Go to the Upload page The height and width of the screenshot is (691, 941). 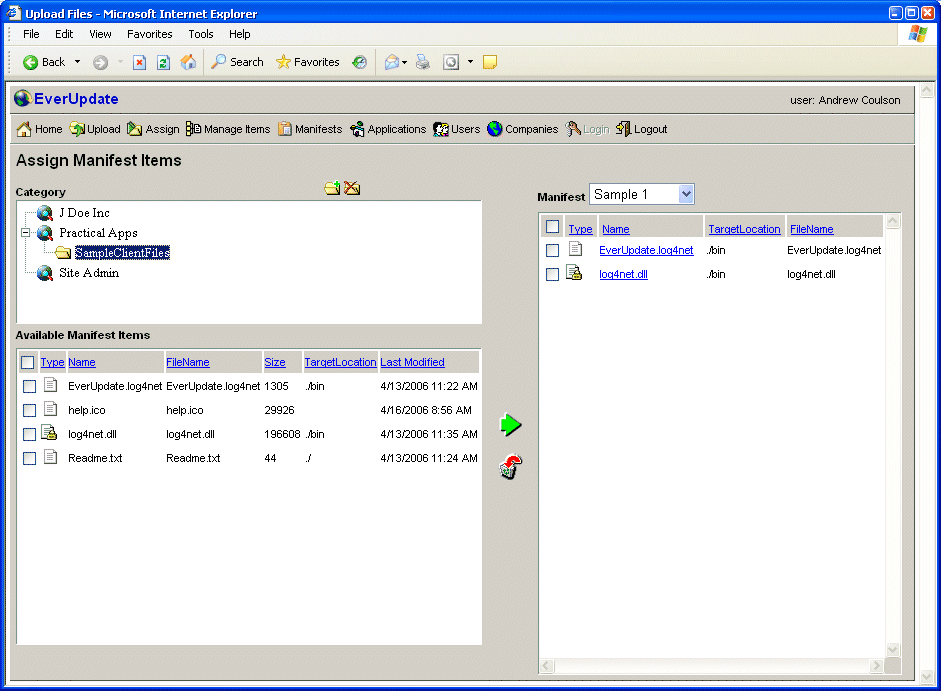tap(95, 129)
